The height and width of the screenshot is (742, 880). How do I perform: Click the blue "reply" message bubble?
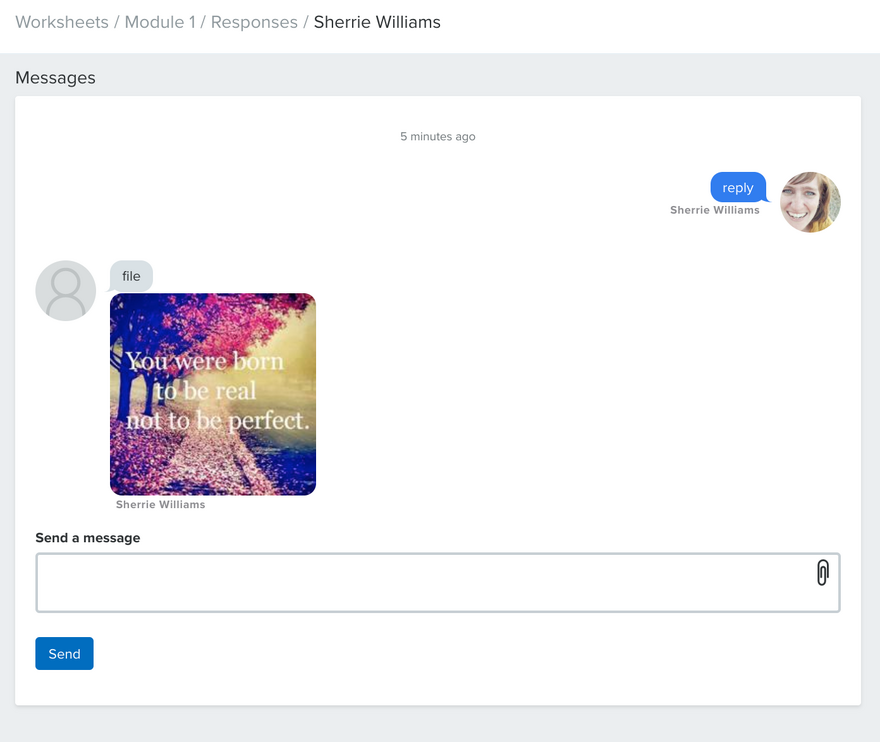pyautogui.click(x=738, y=188)
